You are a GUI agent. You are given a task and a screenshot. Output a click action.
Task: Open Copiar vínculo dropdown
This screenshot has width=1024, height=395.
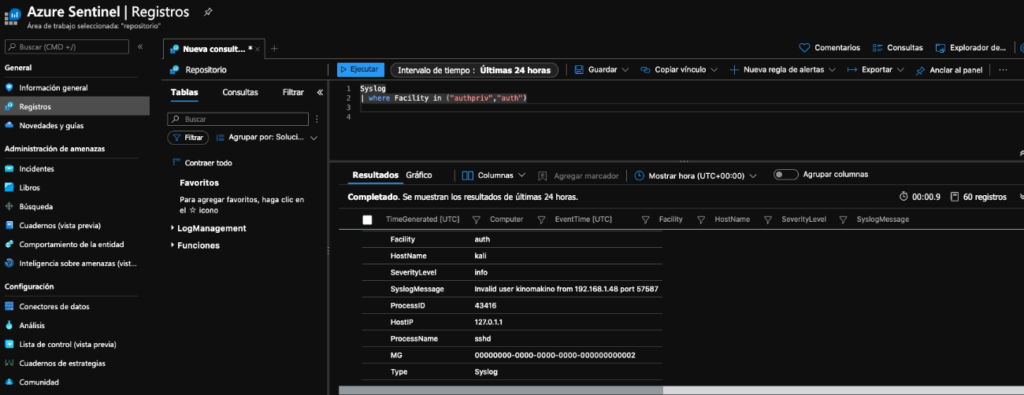point(678,70)
